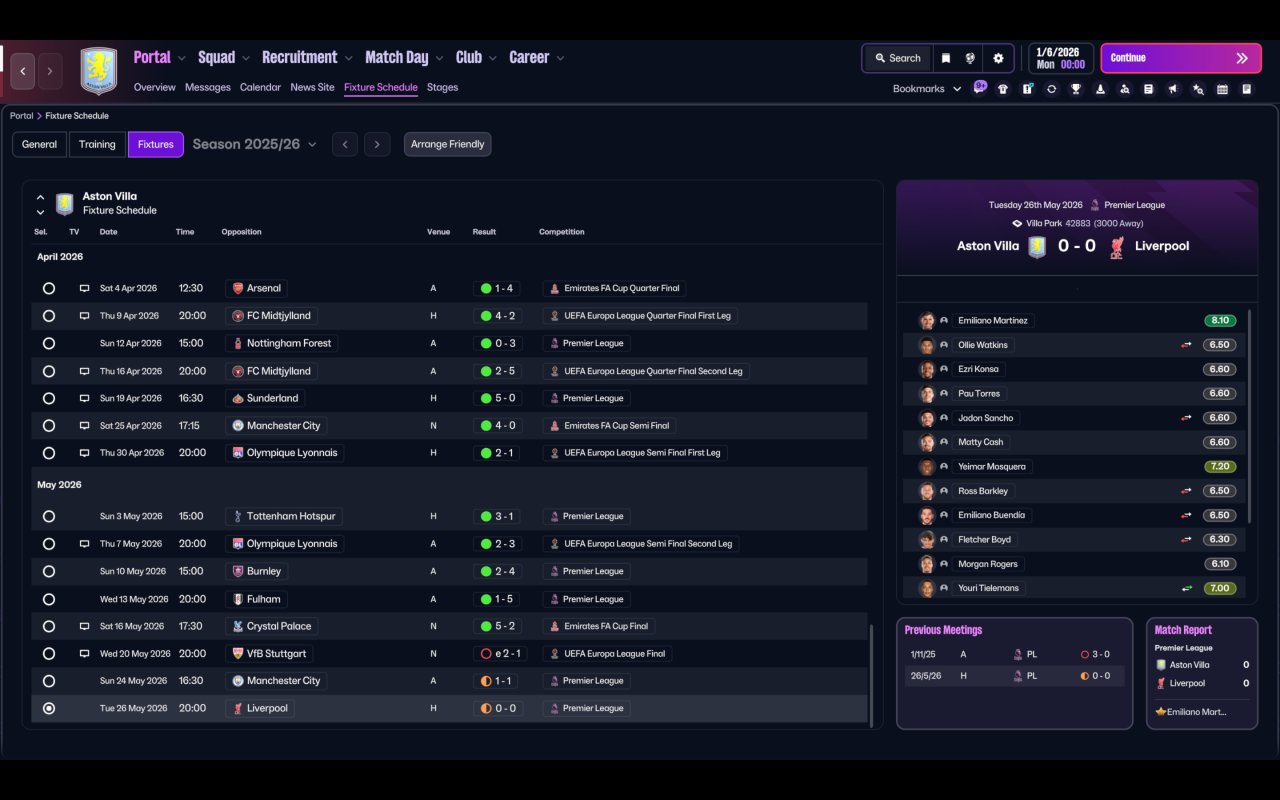1280x800 pixels.
Task: Select the radio button for Nottingham Forest fixture
Action: pyautogui.click(x=49, y=343)
